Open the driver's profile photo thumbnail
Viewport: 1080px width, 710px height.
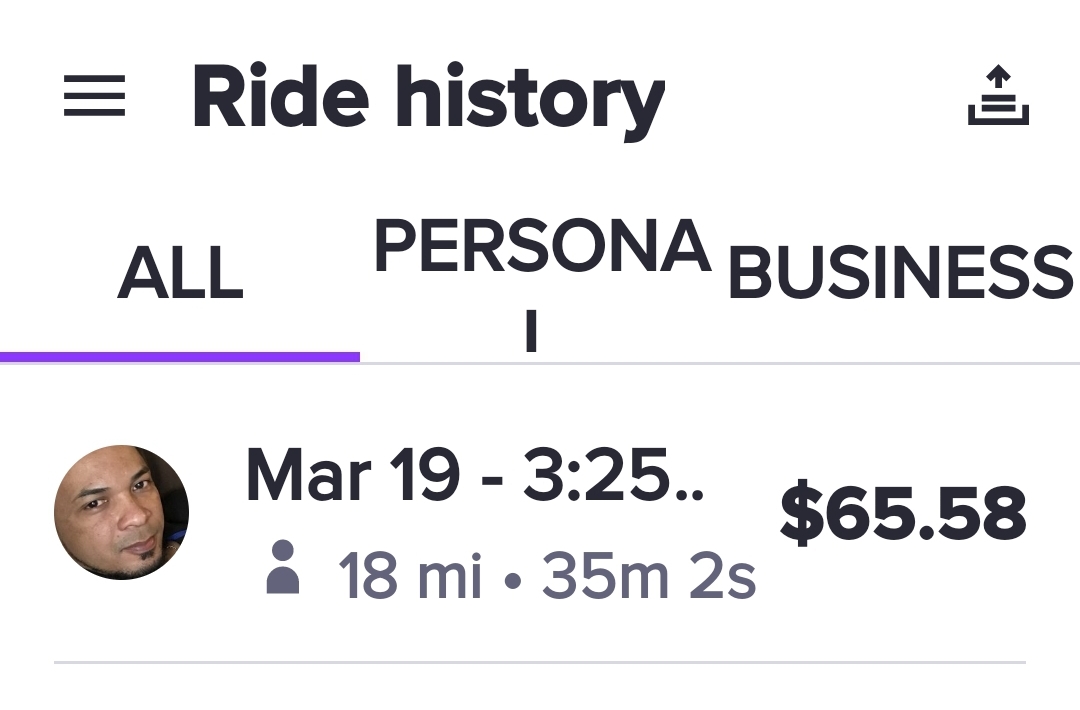121,512
